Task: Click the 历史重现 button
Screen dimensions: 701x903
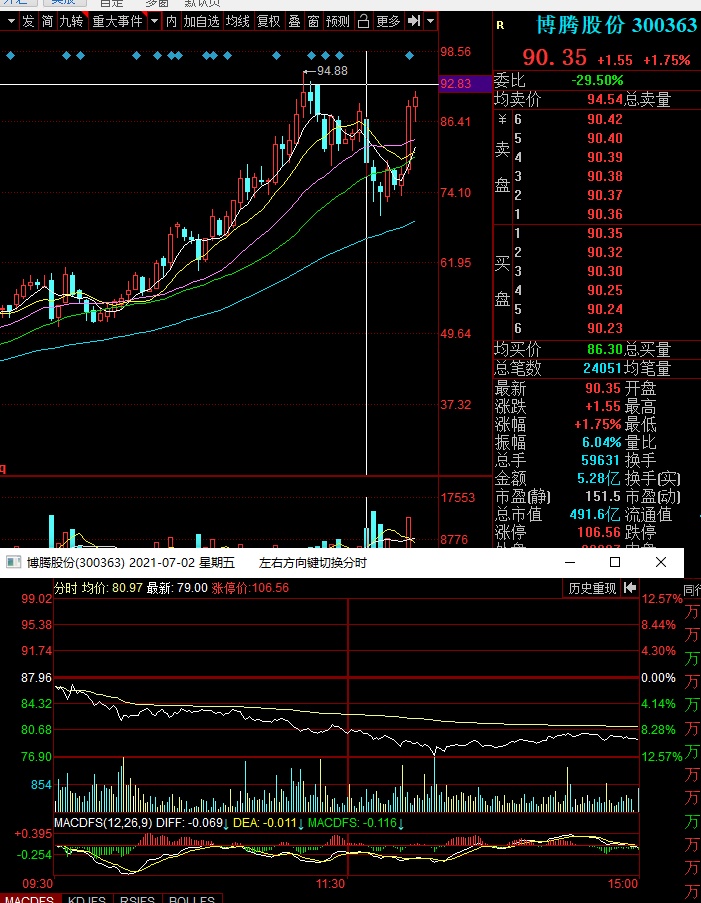Action: tap(592, 588)
